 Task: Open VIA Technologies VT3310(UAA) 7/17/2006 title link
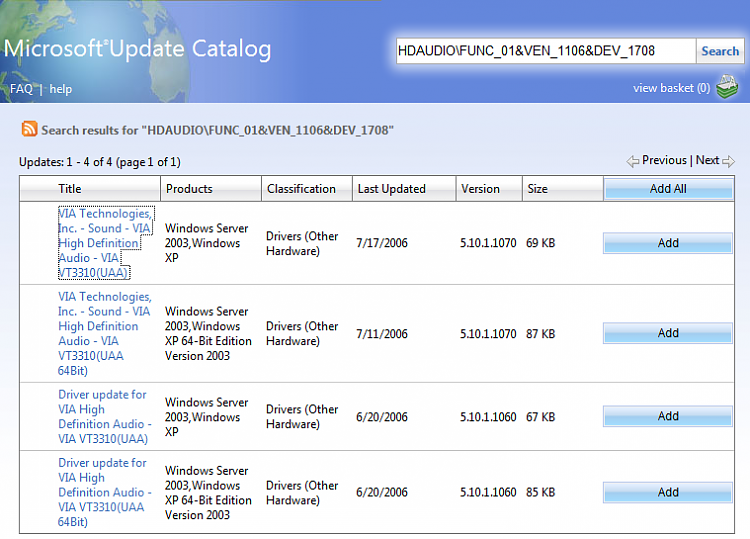(x=105, y=243)
